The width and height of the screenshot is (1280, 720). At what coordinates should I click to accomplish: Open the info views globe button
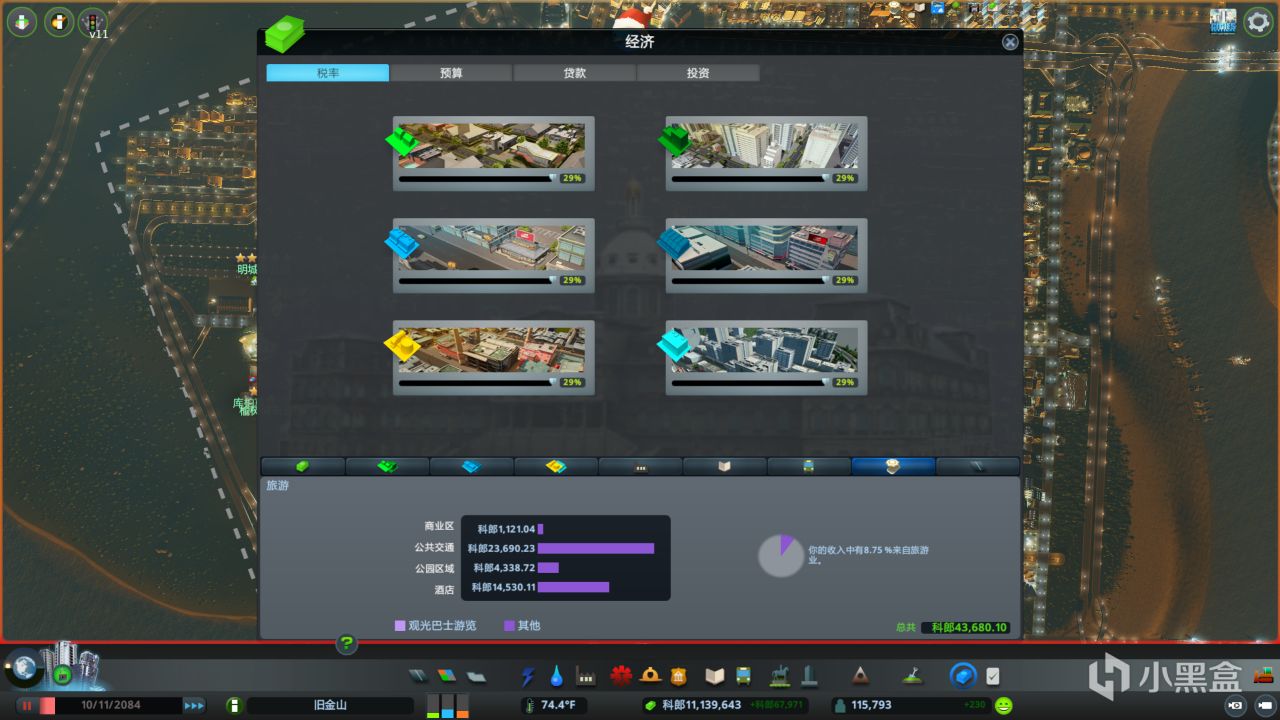pyautogui.click(x=22, y=667)
